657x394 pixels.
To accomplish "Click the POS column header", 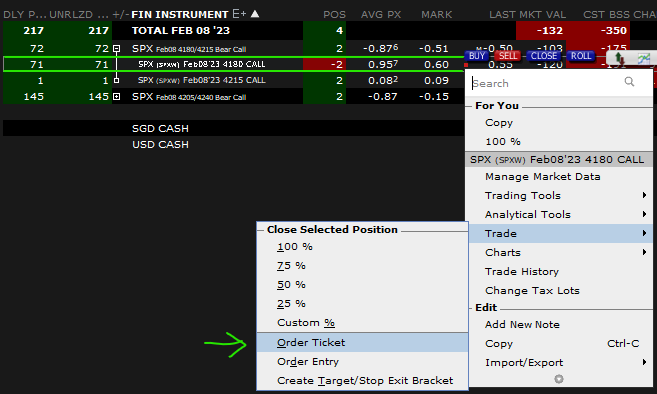I will (x=334, y=15).
